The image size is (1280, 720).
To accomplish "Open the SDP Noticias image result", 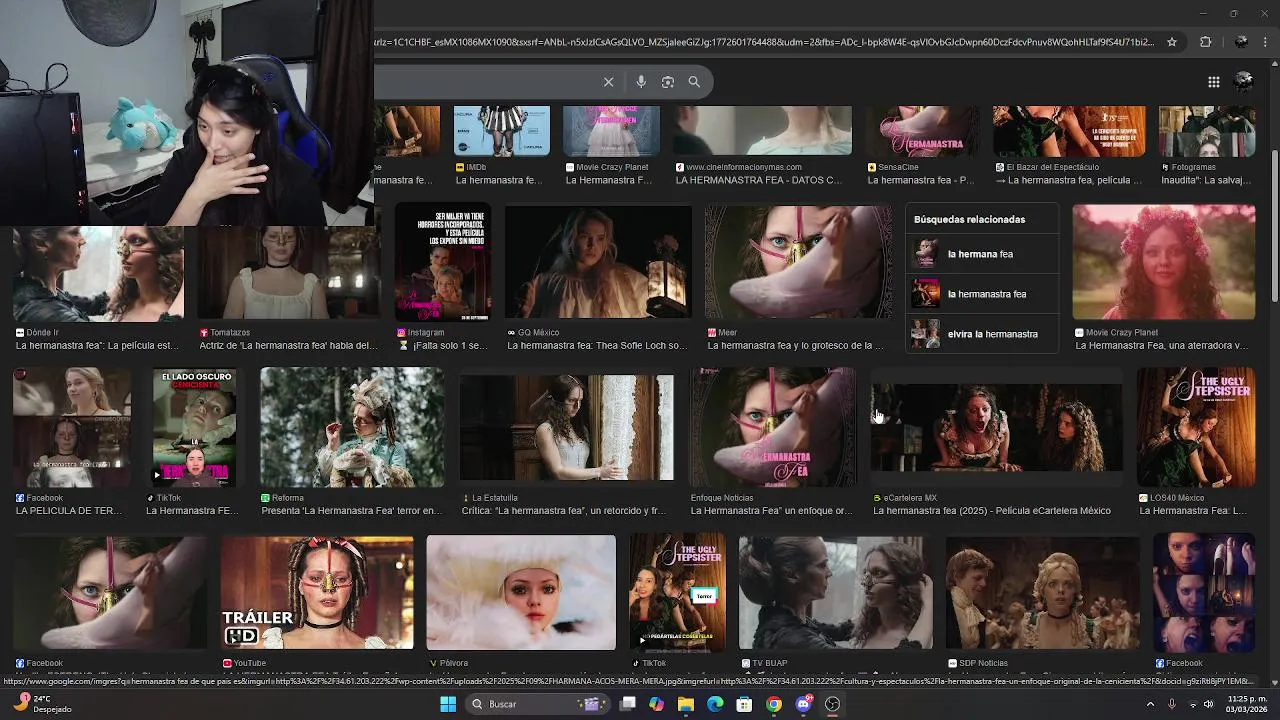I will tap(1043, 593).
